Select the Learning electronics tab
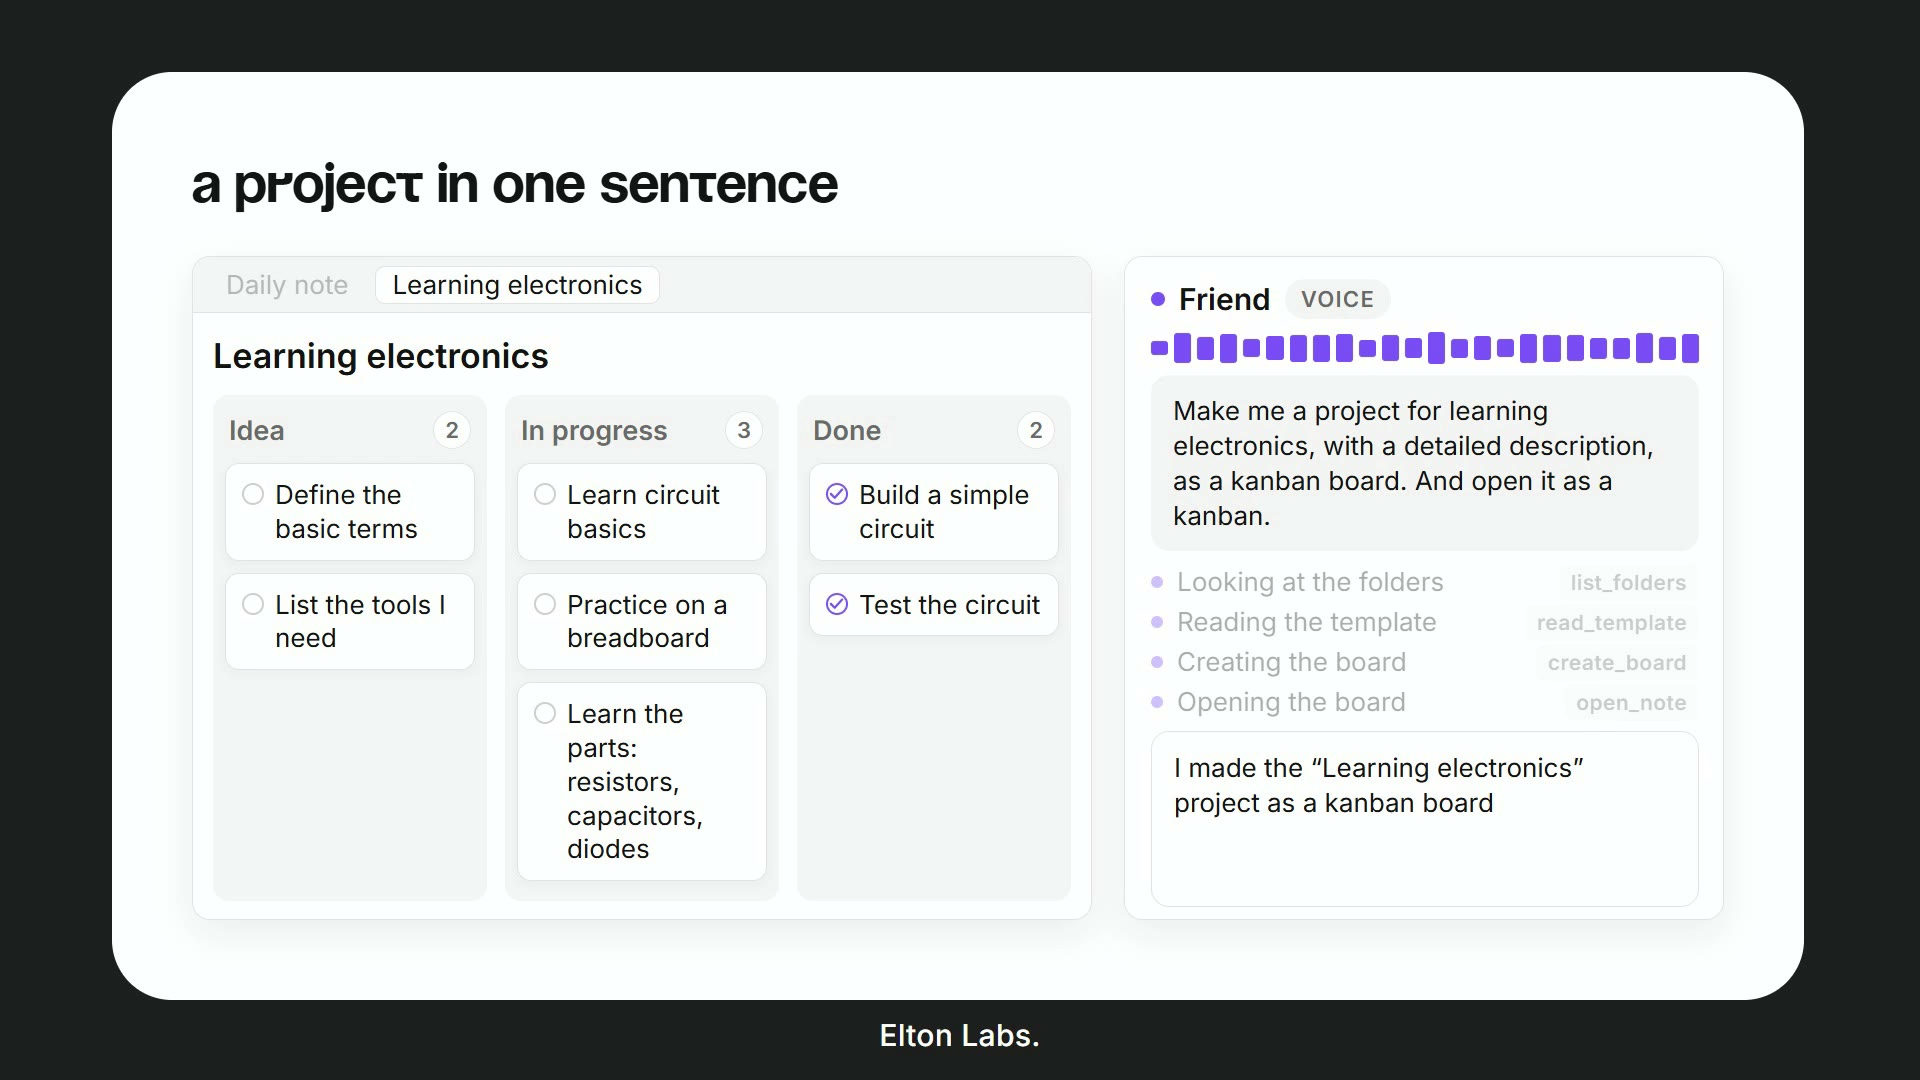 (517, 285)
